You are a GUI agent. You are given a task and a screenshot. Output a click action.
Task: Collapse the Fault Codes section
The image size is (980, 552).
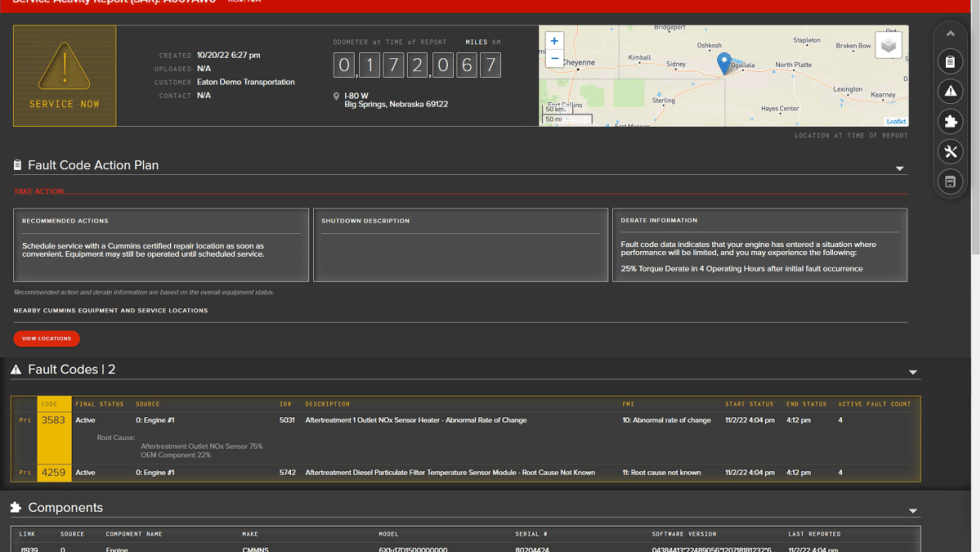click(x=913, y=373)
